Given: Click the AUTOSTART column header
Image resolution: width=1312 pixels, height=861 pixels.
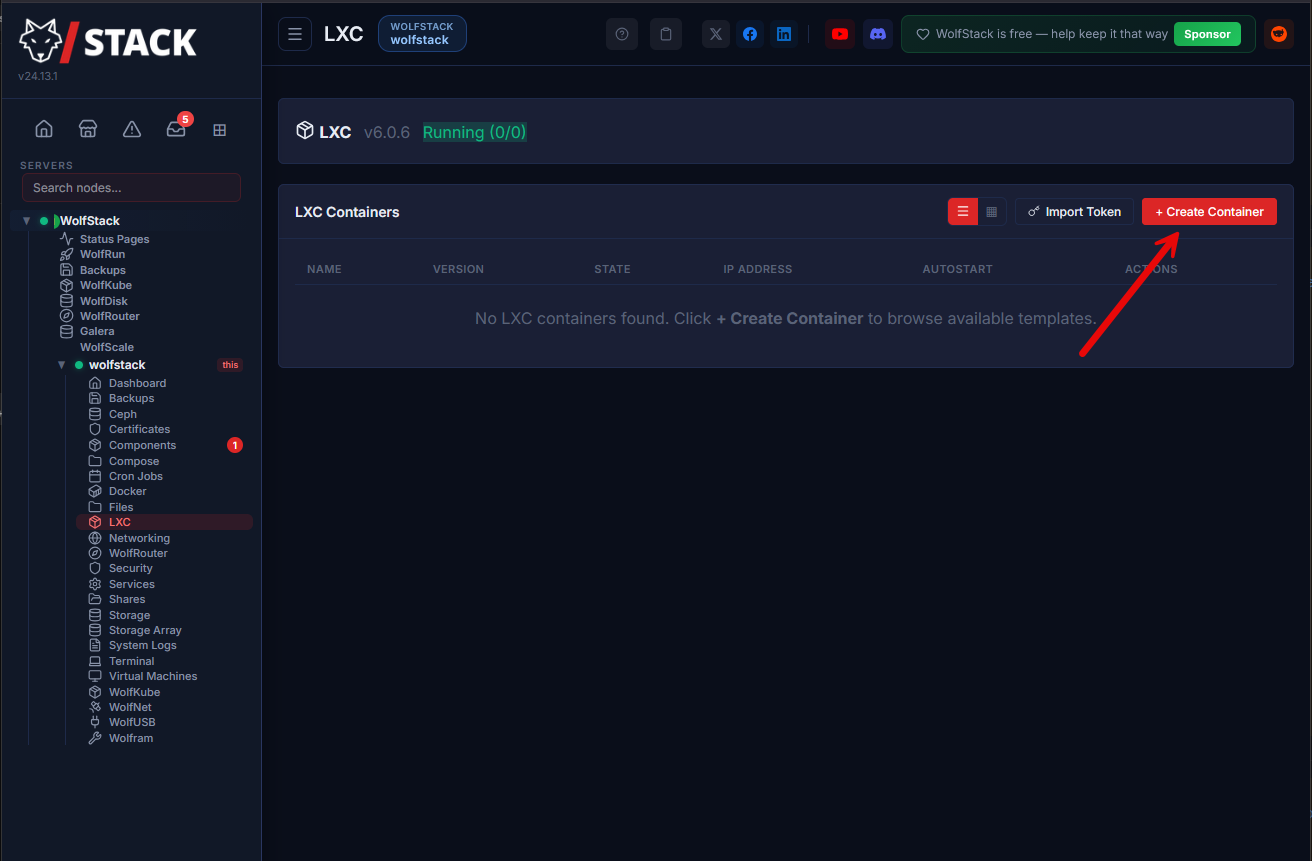Looking at the screenshot, I should click(957, 269).
